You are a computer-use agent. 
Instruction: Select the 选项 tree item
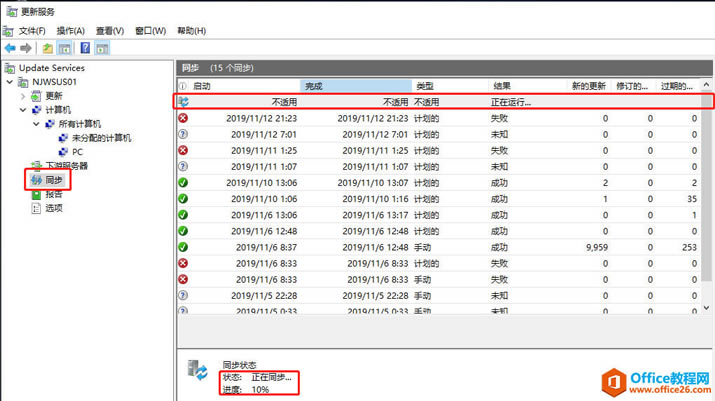54,208
